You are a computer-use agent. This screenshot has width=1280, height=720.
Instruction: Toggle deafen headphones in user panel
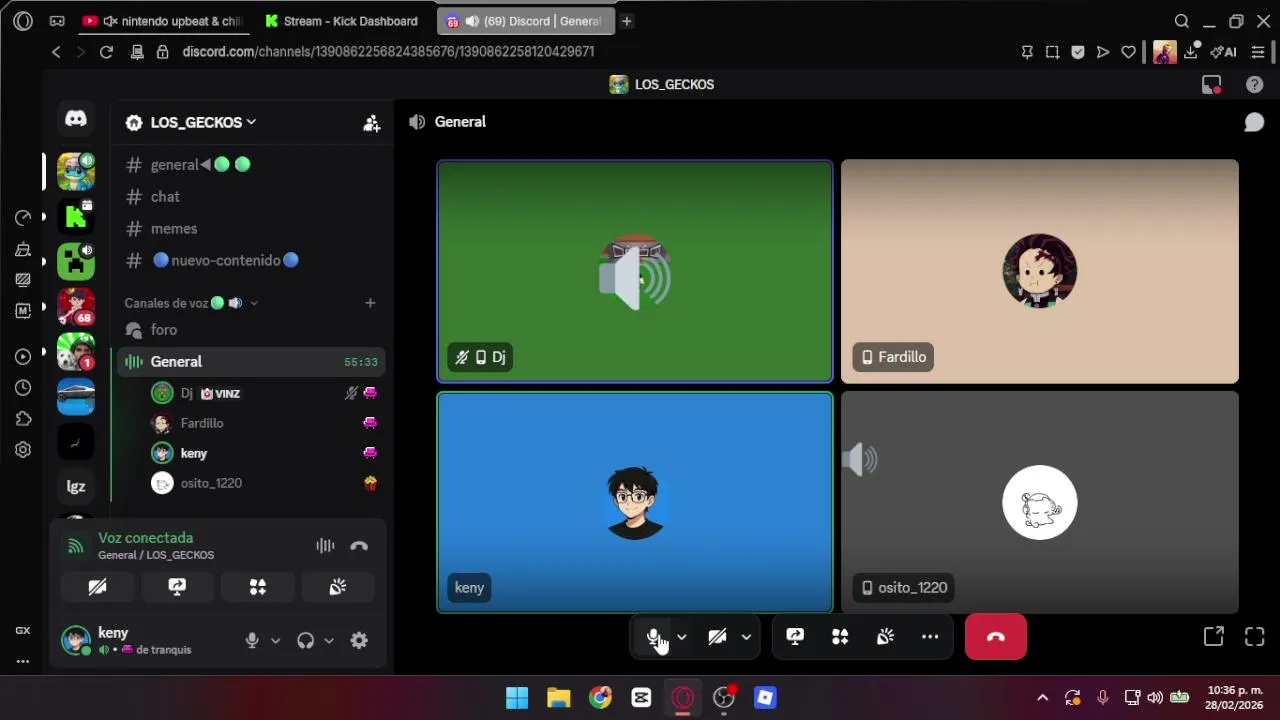(306, 641)
